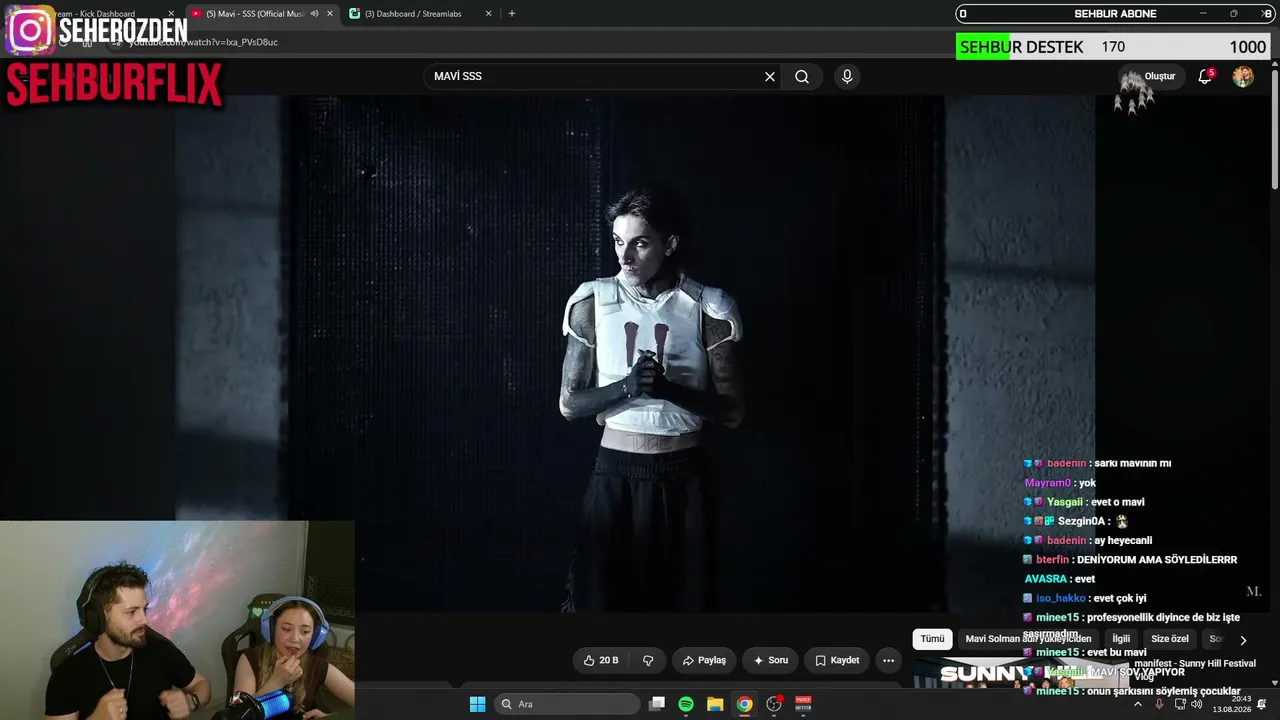This screenshot has width=1280, height=720.
Task: Open the taskbar clock showing 20:43
Action: pyautogui.click(x=1231, y=704)
